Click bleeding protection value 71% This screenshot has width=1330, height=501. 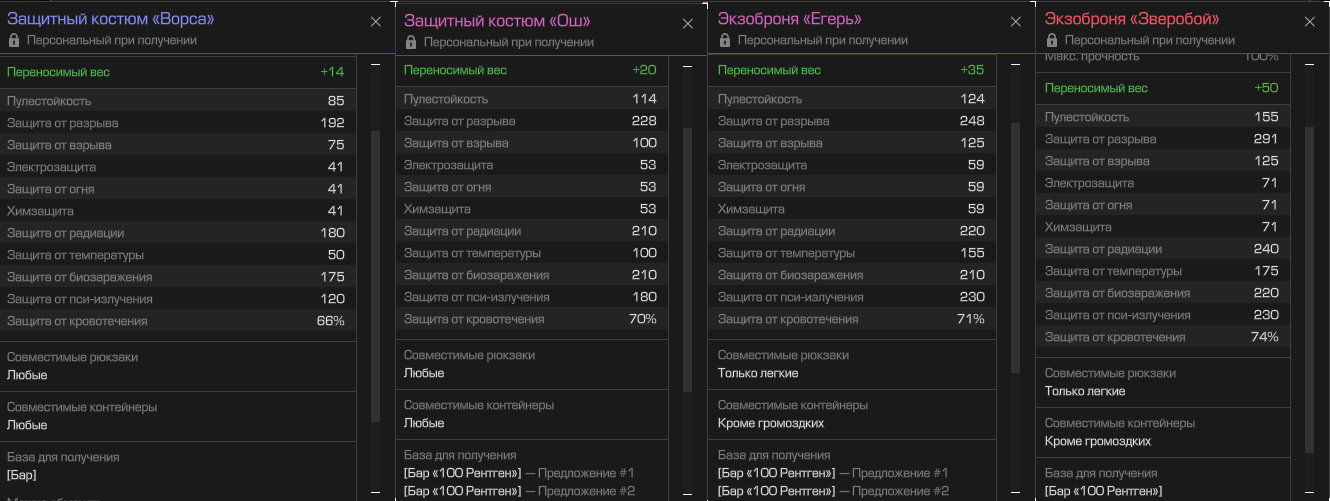tap(970, 319)
